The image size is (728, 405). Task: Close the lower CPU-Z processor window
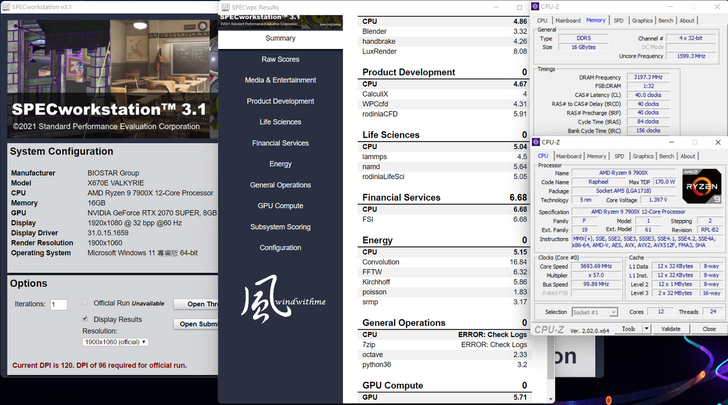pos(718,143)
